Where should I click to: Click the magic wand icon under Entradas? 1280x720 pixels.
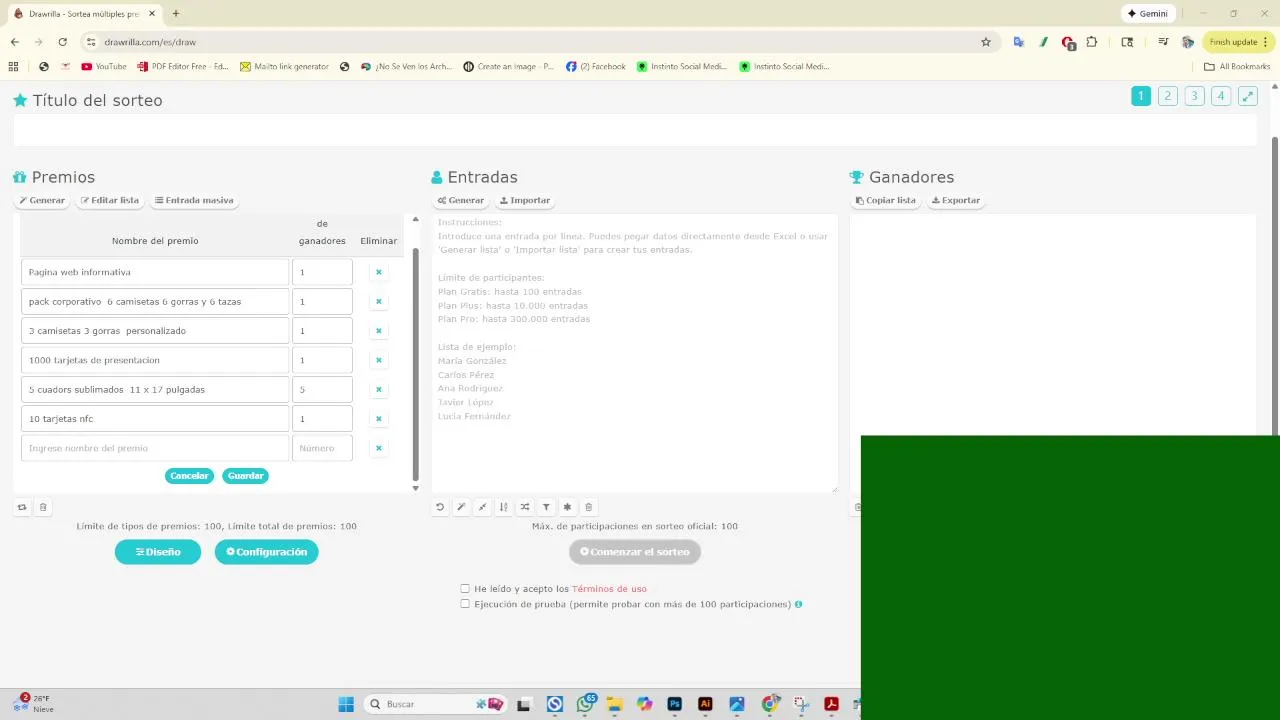click(461, 507)
